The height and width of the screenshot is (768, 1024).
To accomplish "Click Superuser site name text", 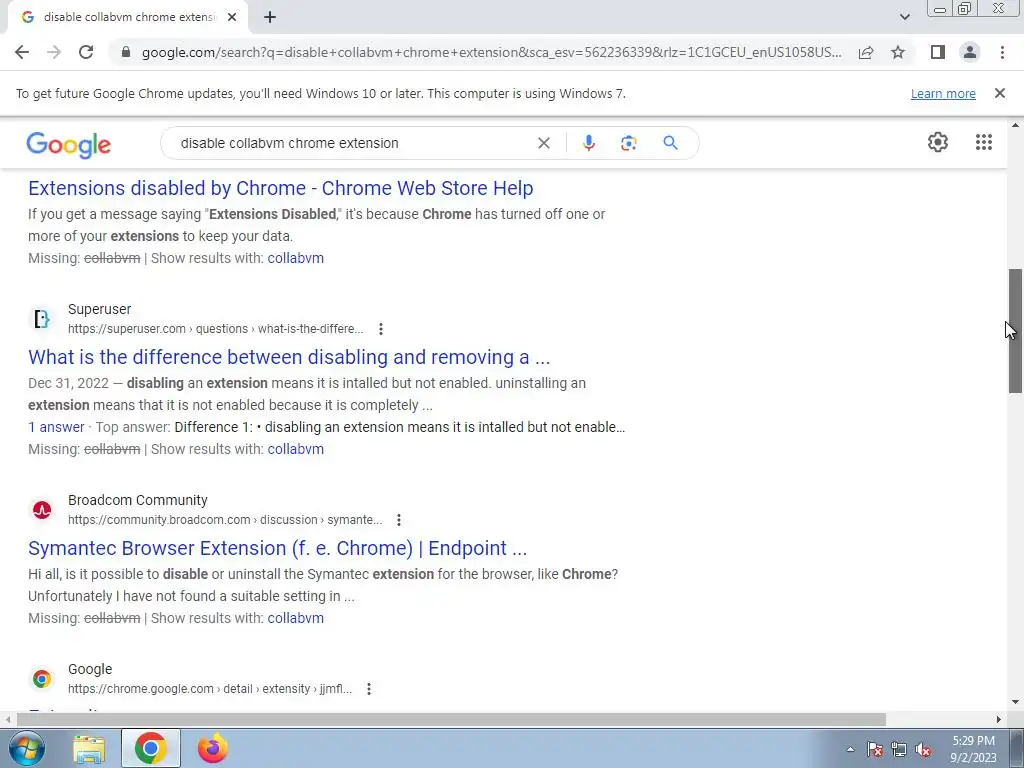I will tap(99, 310).
